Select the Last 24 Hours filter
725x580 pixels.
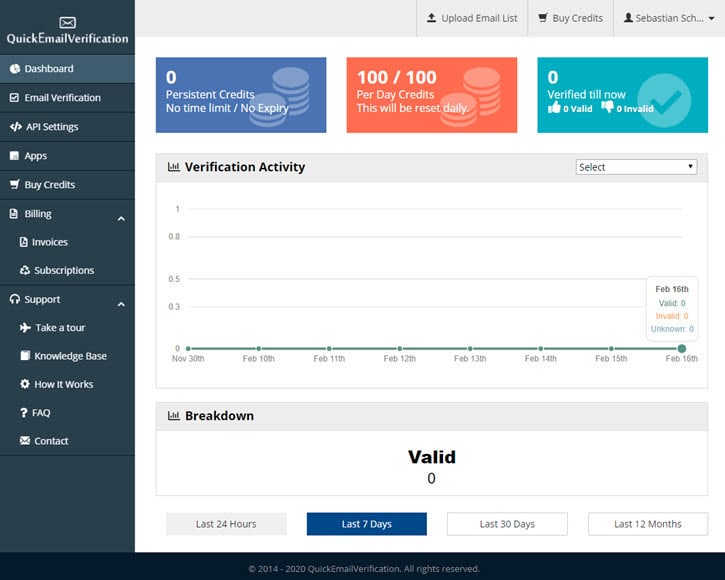point(226,524)
